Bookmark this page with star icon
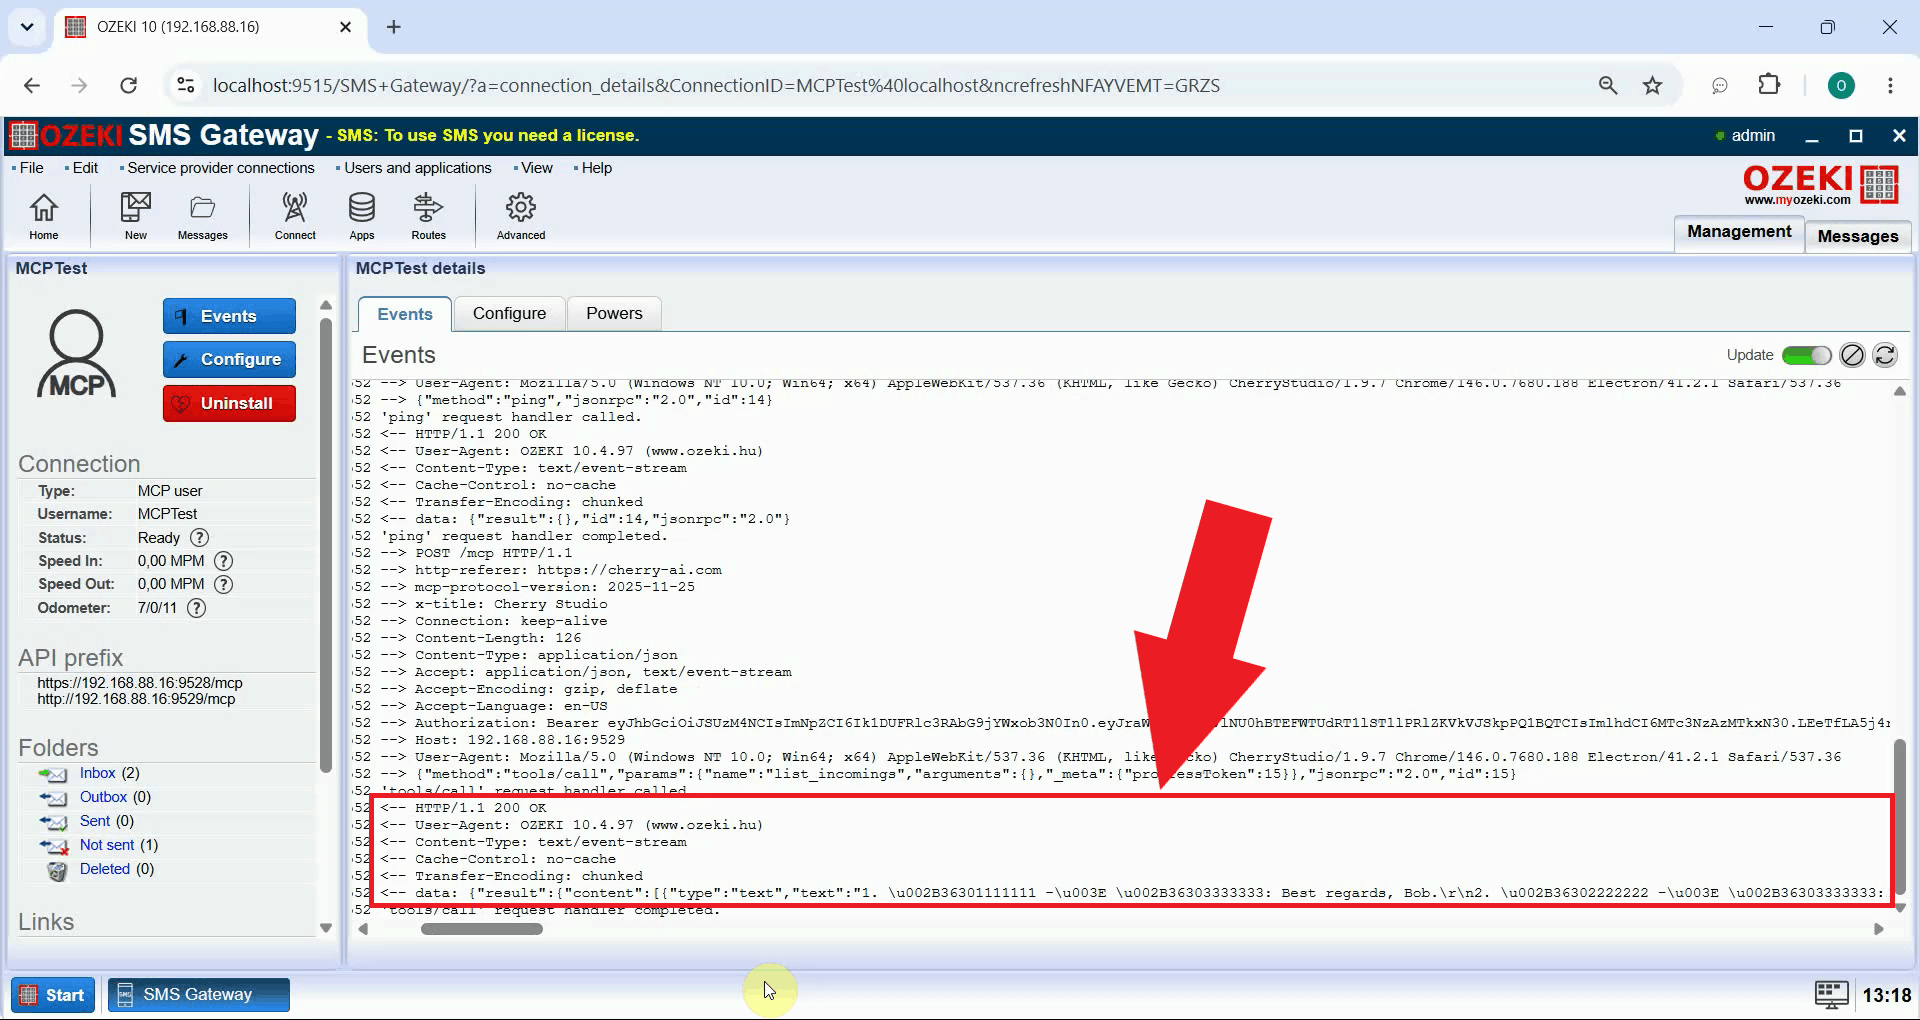Screen dimensions: 1920x1020 (x=1652, y=85)
